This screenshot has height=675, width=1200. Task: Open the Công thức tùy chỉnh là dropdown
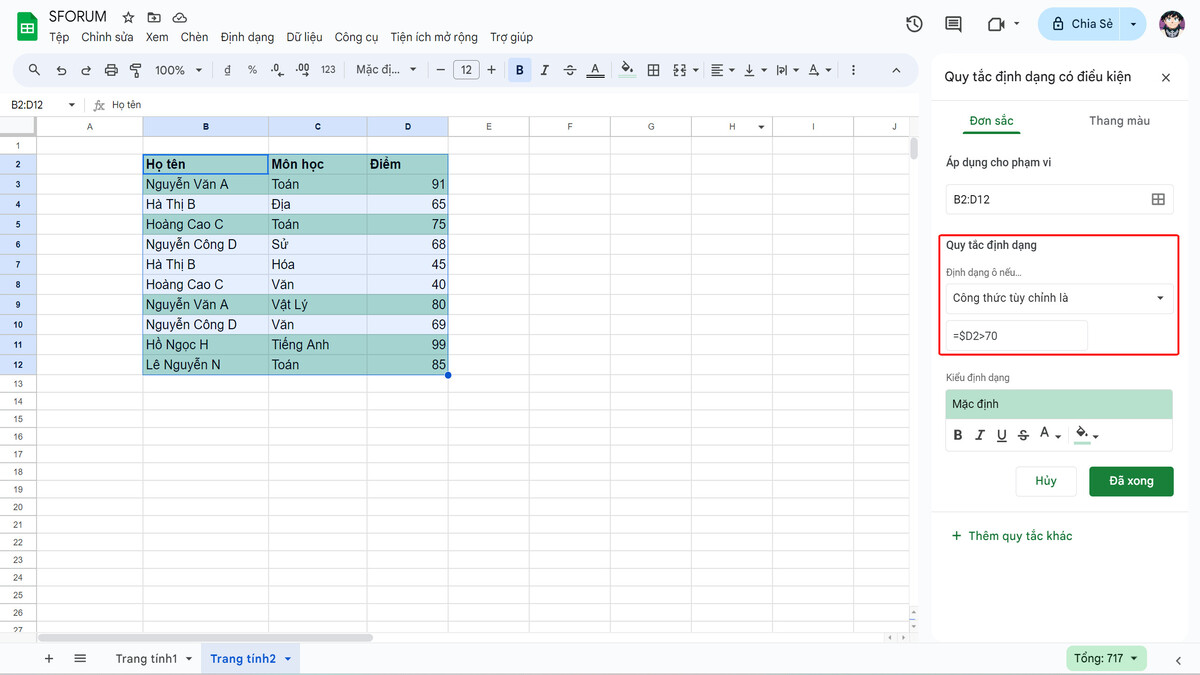point(1059,298)
